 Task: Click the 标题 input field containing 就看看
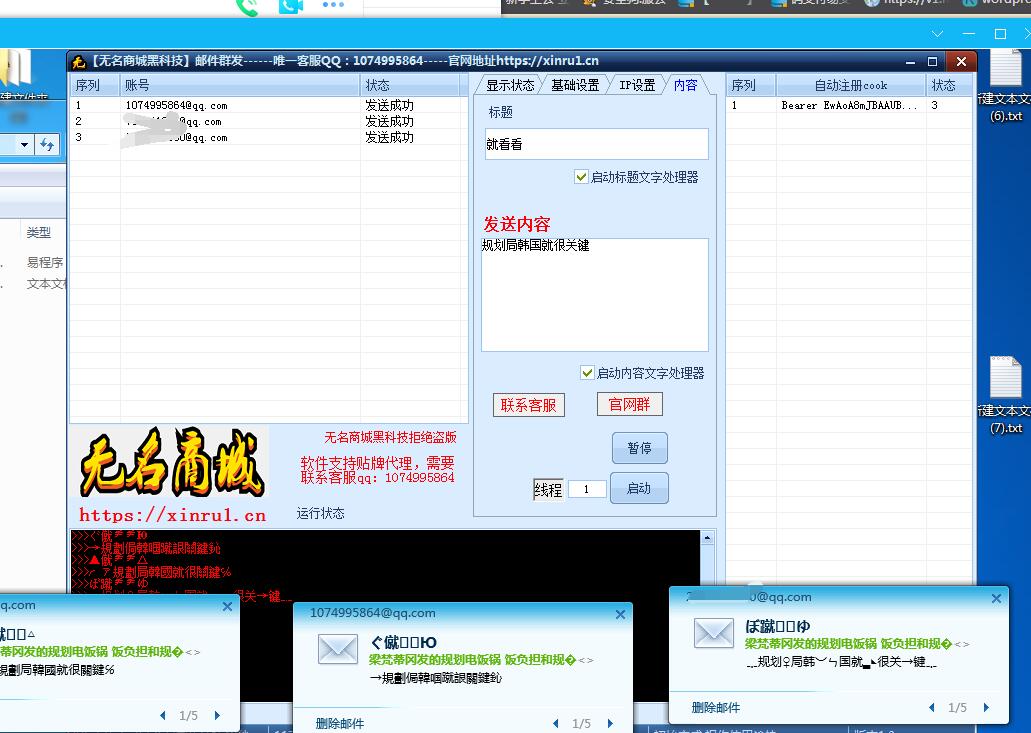pyautogui.click(x=596, y=144)
